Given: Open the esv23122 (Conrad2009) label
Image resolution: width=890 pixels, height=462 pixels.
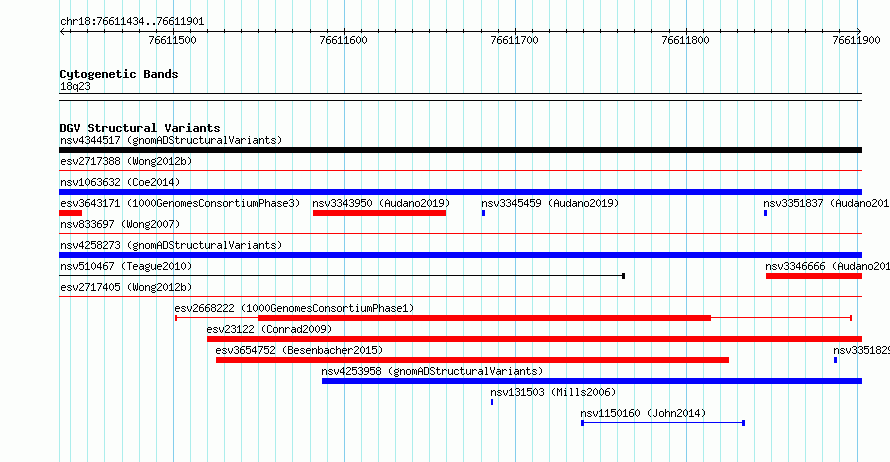Looking at the screenshot, I should click(269, 329).
